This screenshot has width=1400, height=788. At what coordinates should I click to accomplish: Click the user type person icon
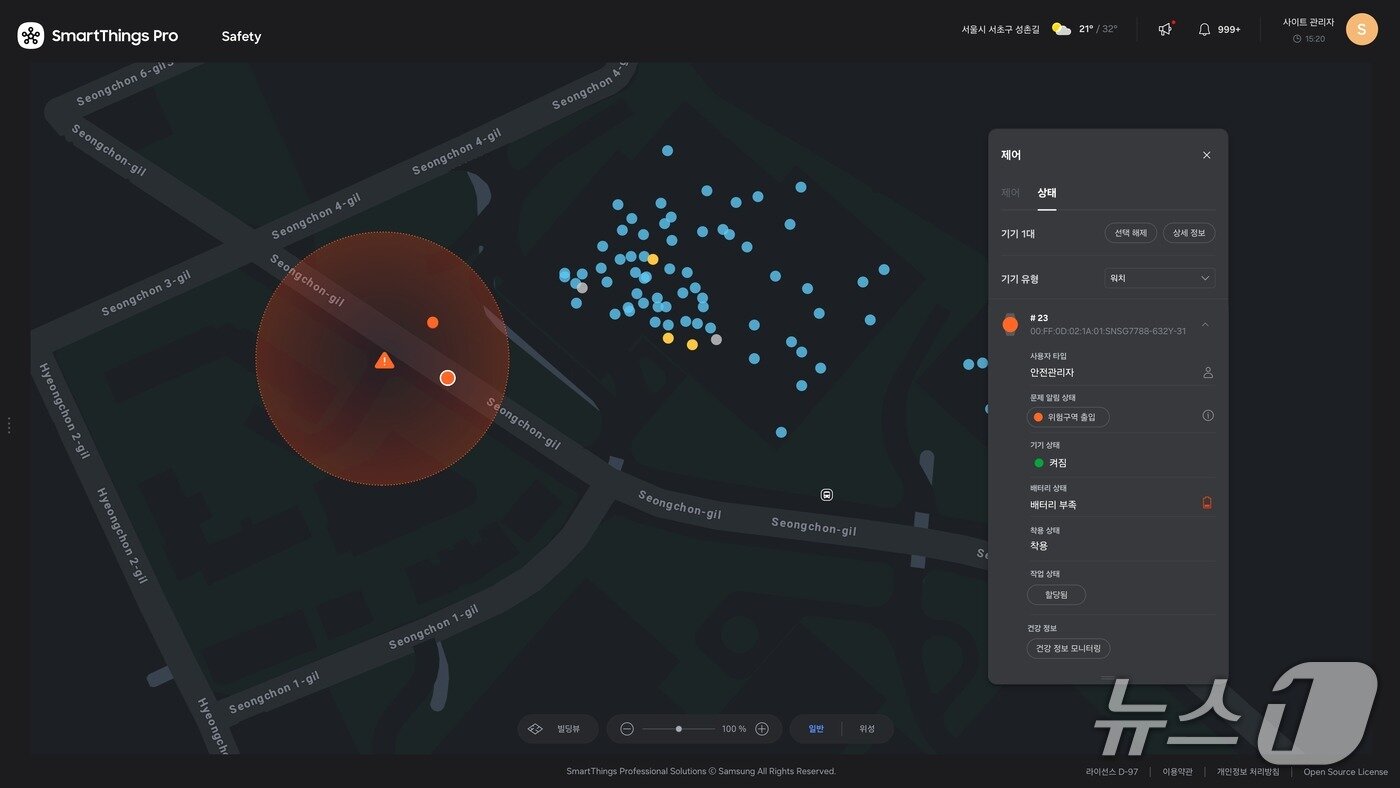pos(1207,373)
